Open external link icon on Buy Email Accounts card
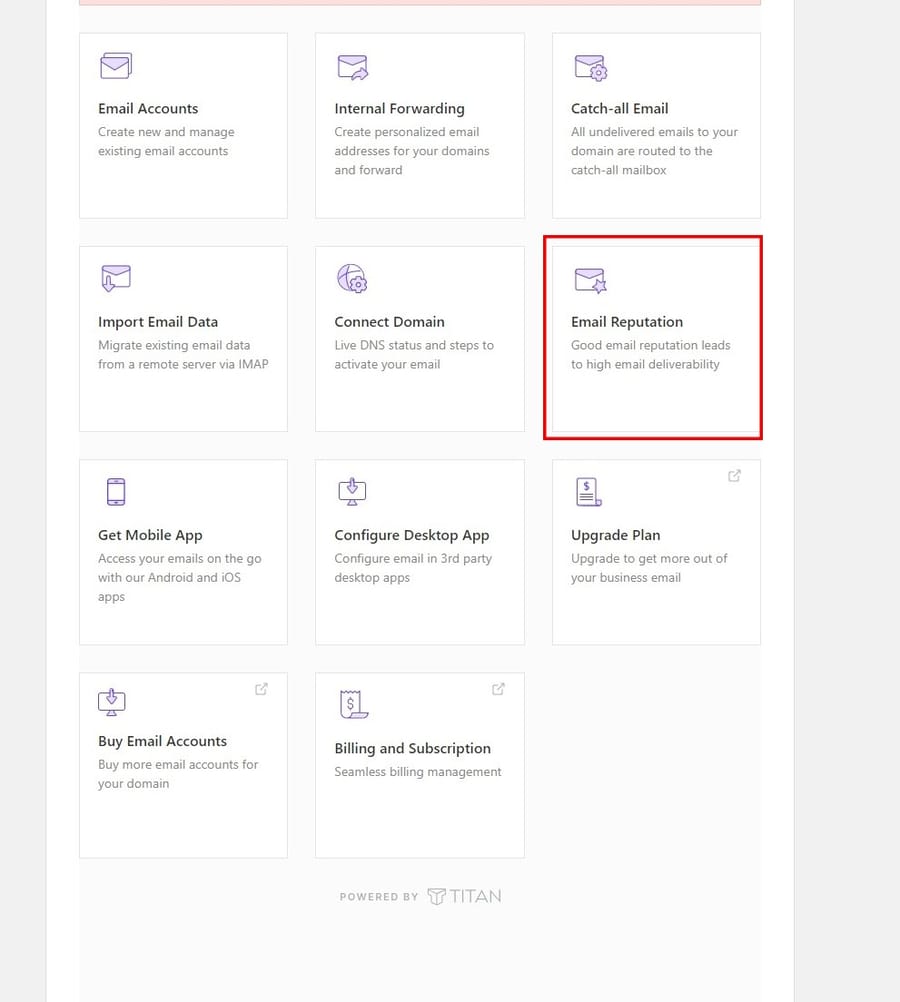900x1002 pixels. pos(261,689)
